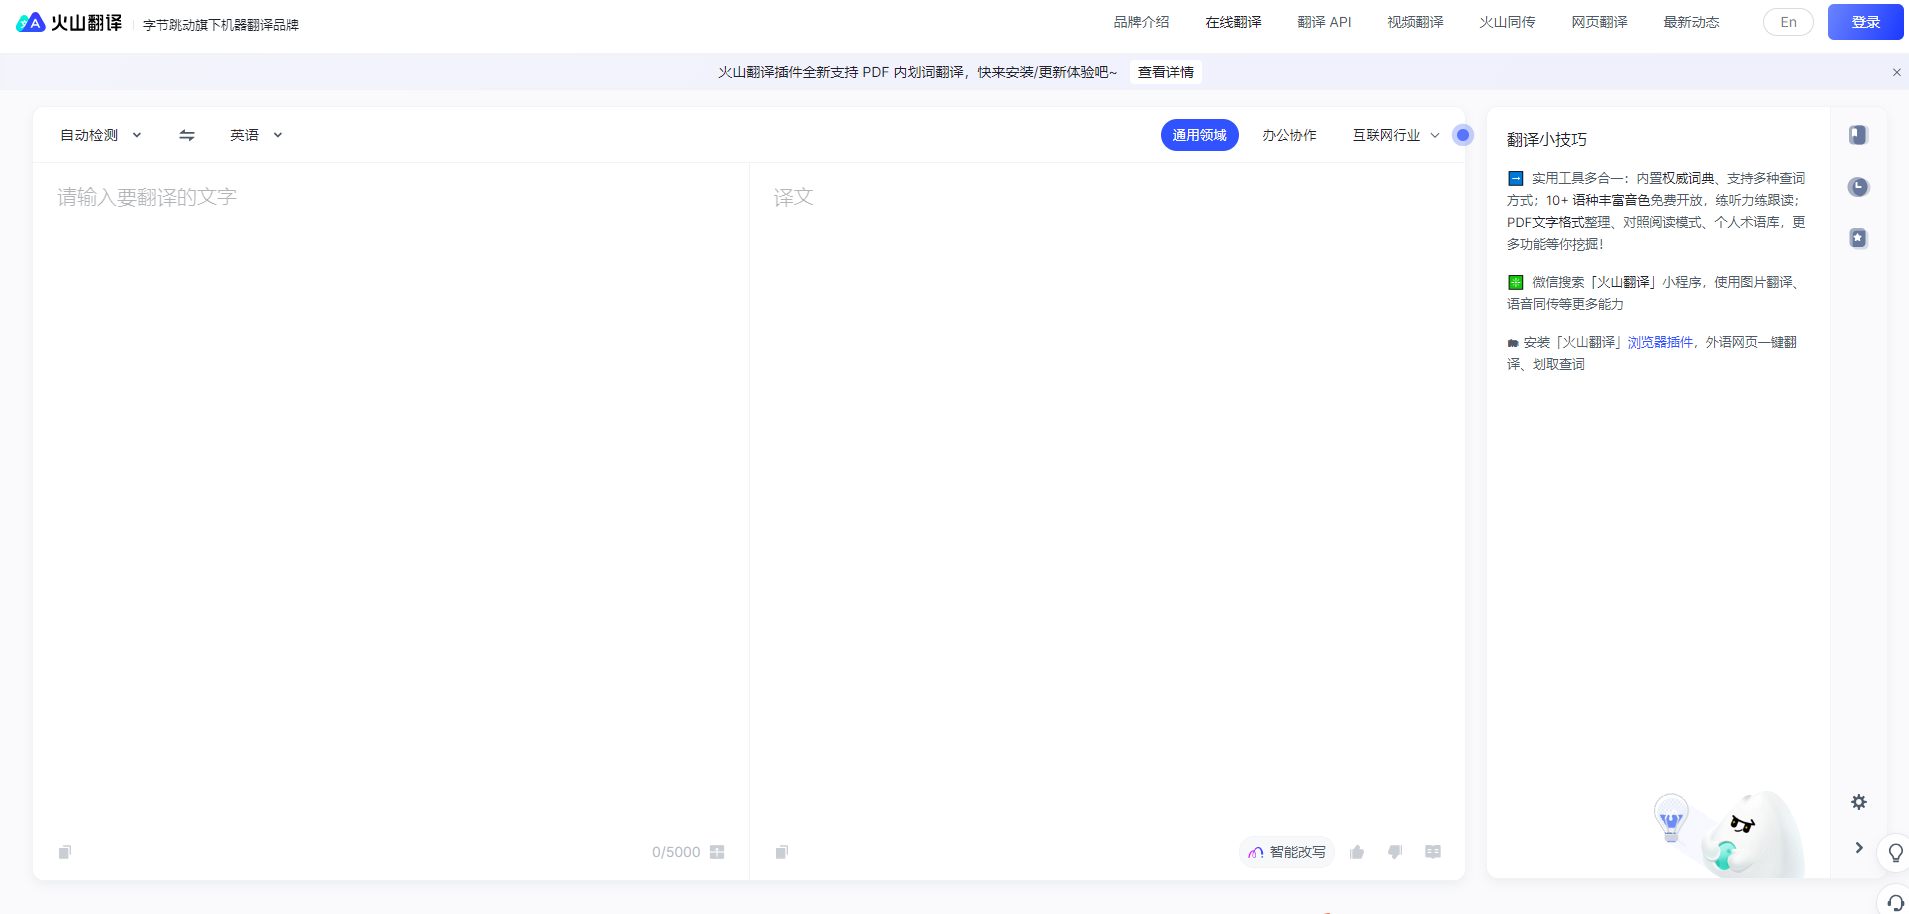Collapse the right panel with the chevron arrow
Screen dimensions: 1909x914
pos(1860,848)
